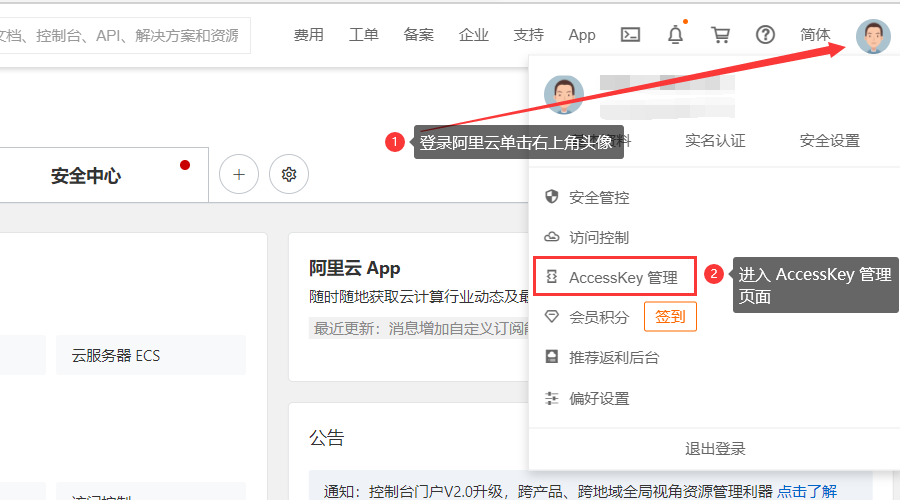The height and width of the screenshot is (500, 900).
Task: Open the 费用 menu
Action: pyautogui.click(x=309, y=35)
